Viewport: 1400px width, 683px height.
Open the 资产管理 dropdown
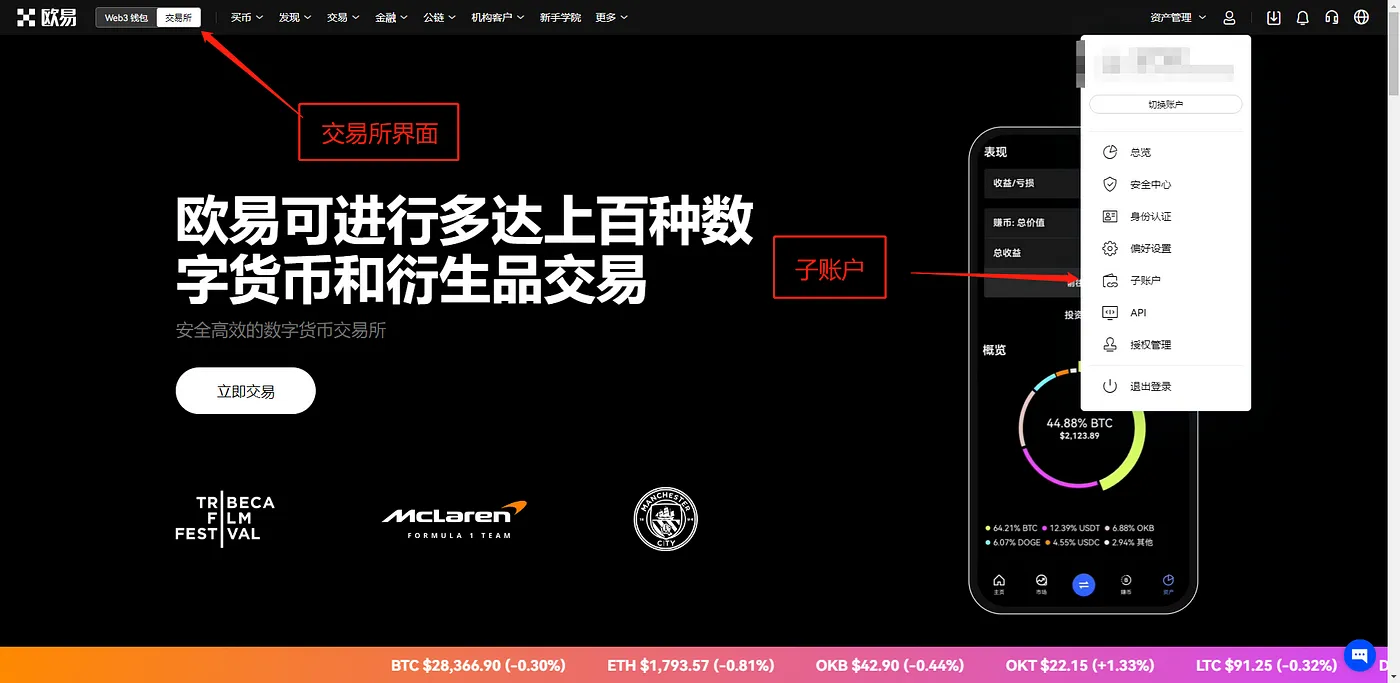1178,17
